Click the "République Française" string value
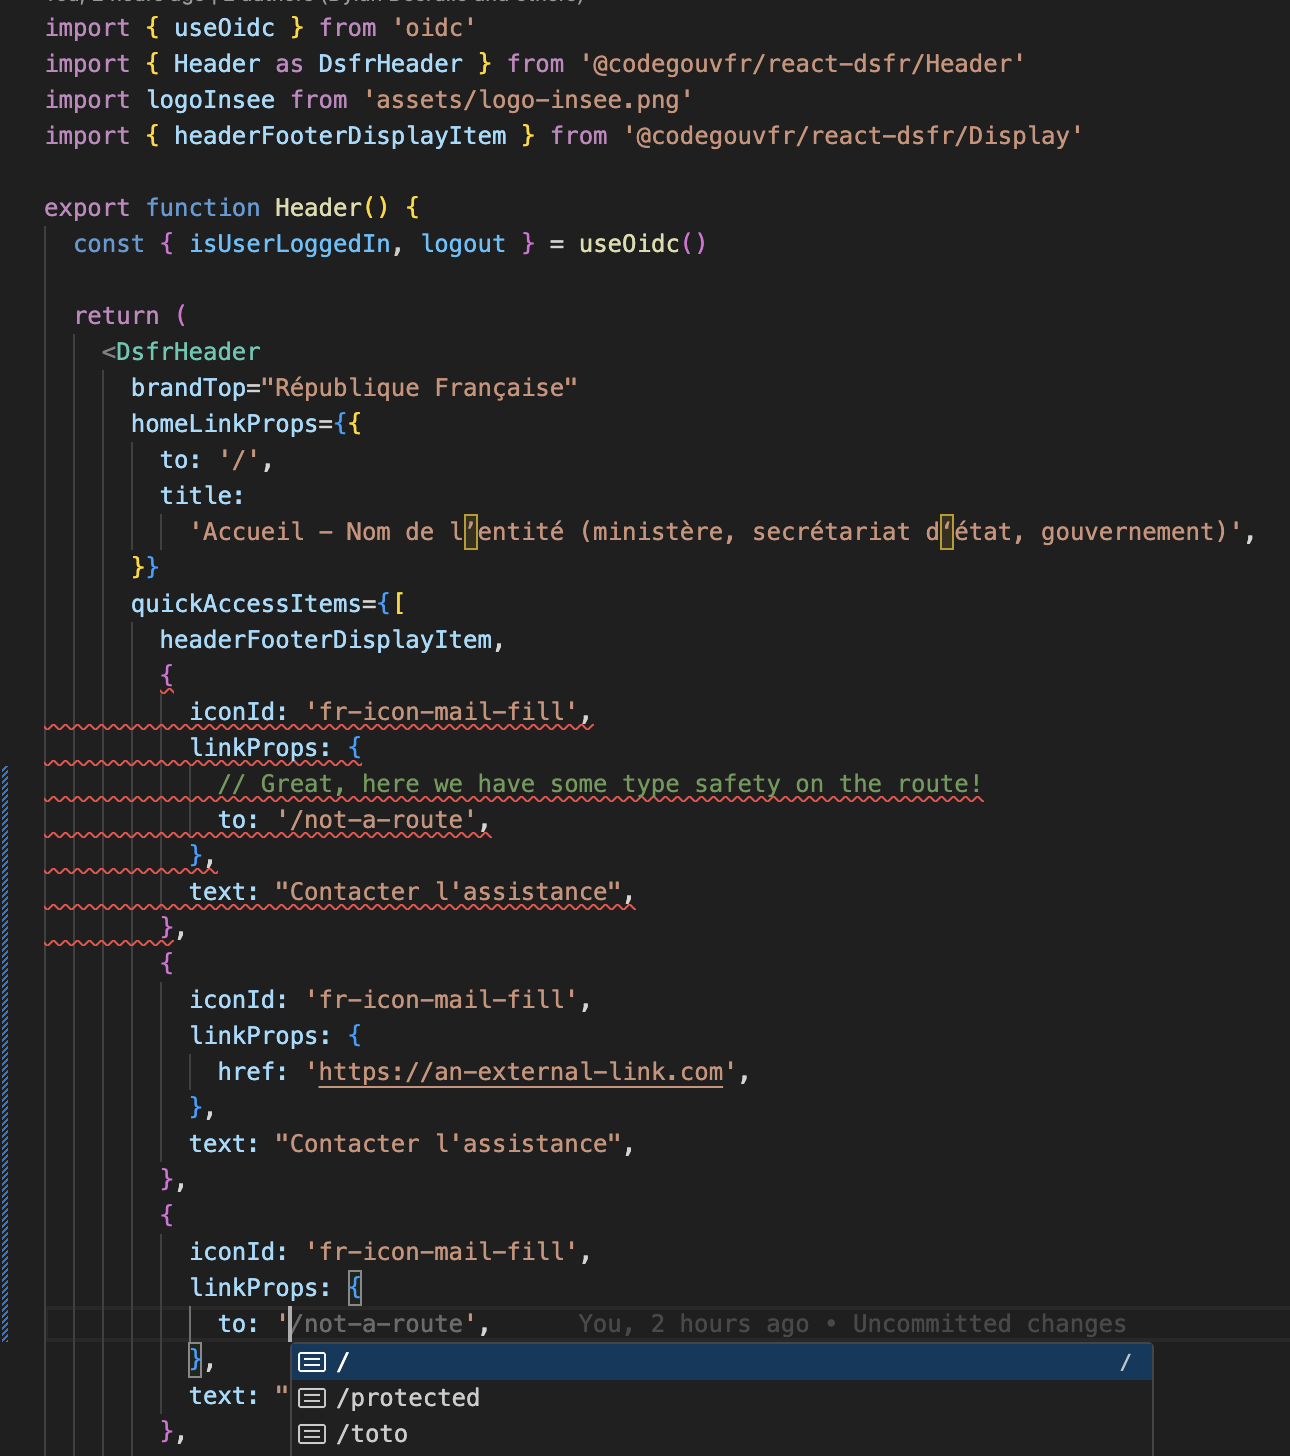 click(x=419, y=388)
